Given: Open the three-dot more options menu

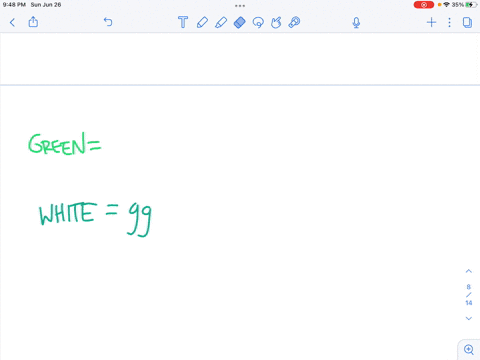Looking at the screenshot, I should 449,22.
